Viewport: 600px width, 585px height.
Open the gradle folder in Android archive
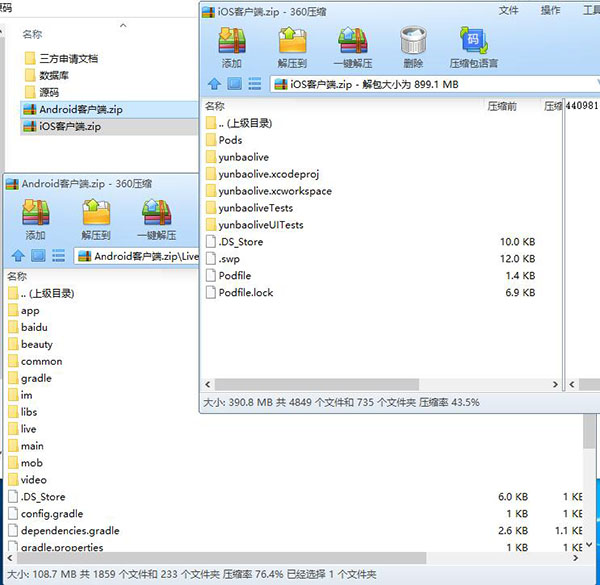(30, 378)
